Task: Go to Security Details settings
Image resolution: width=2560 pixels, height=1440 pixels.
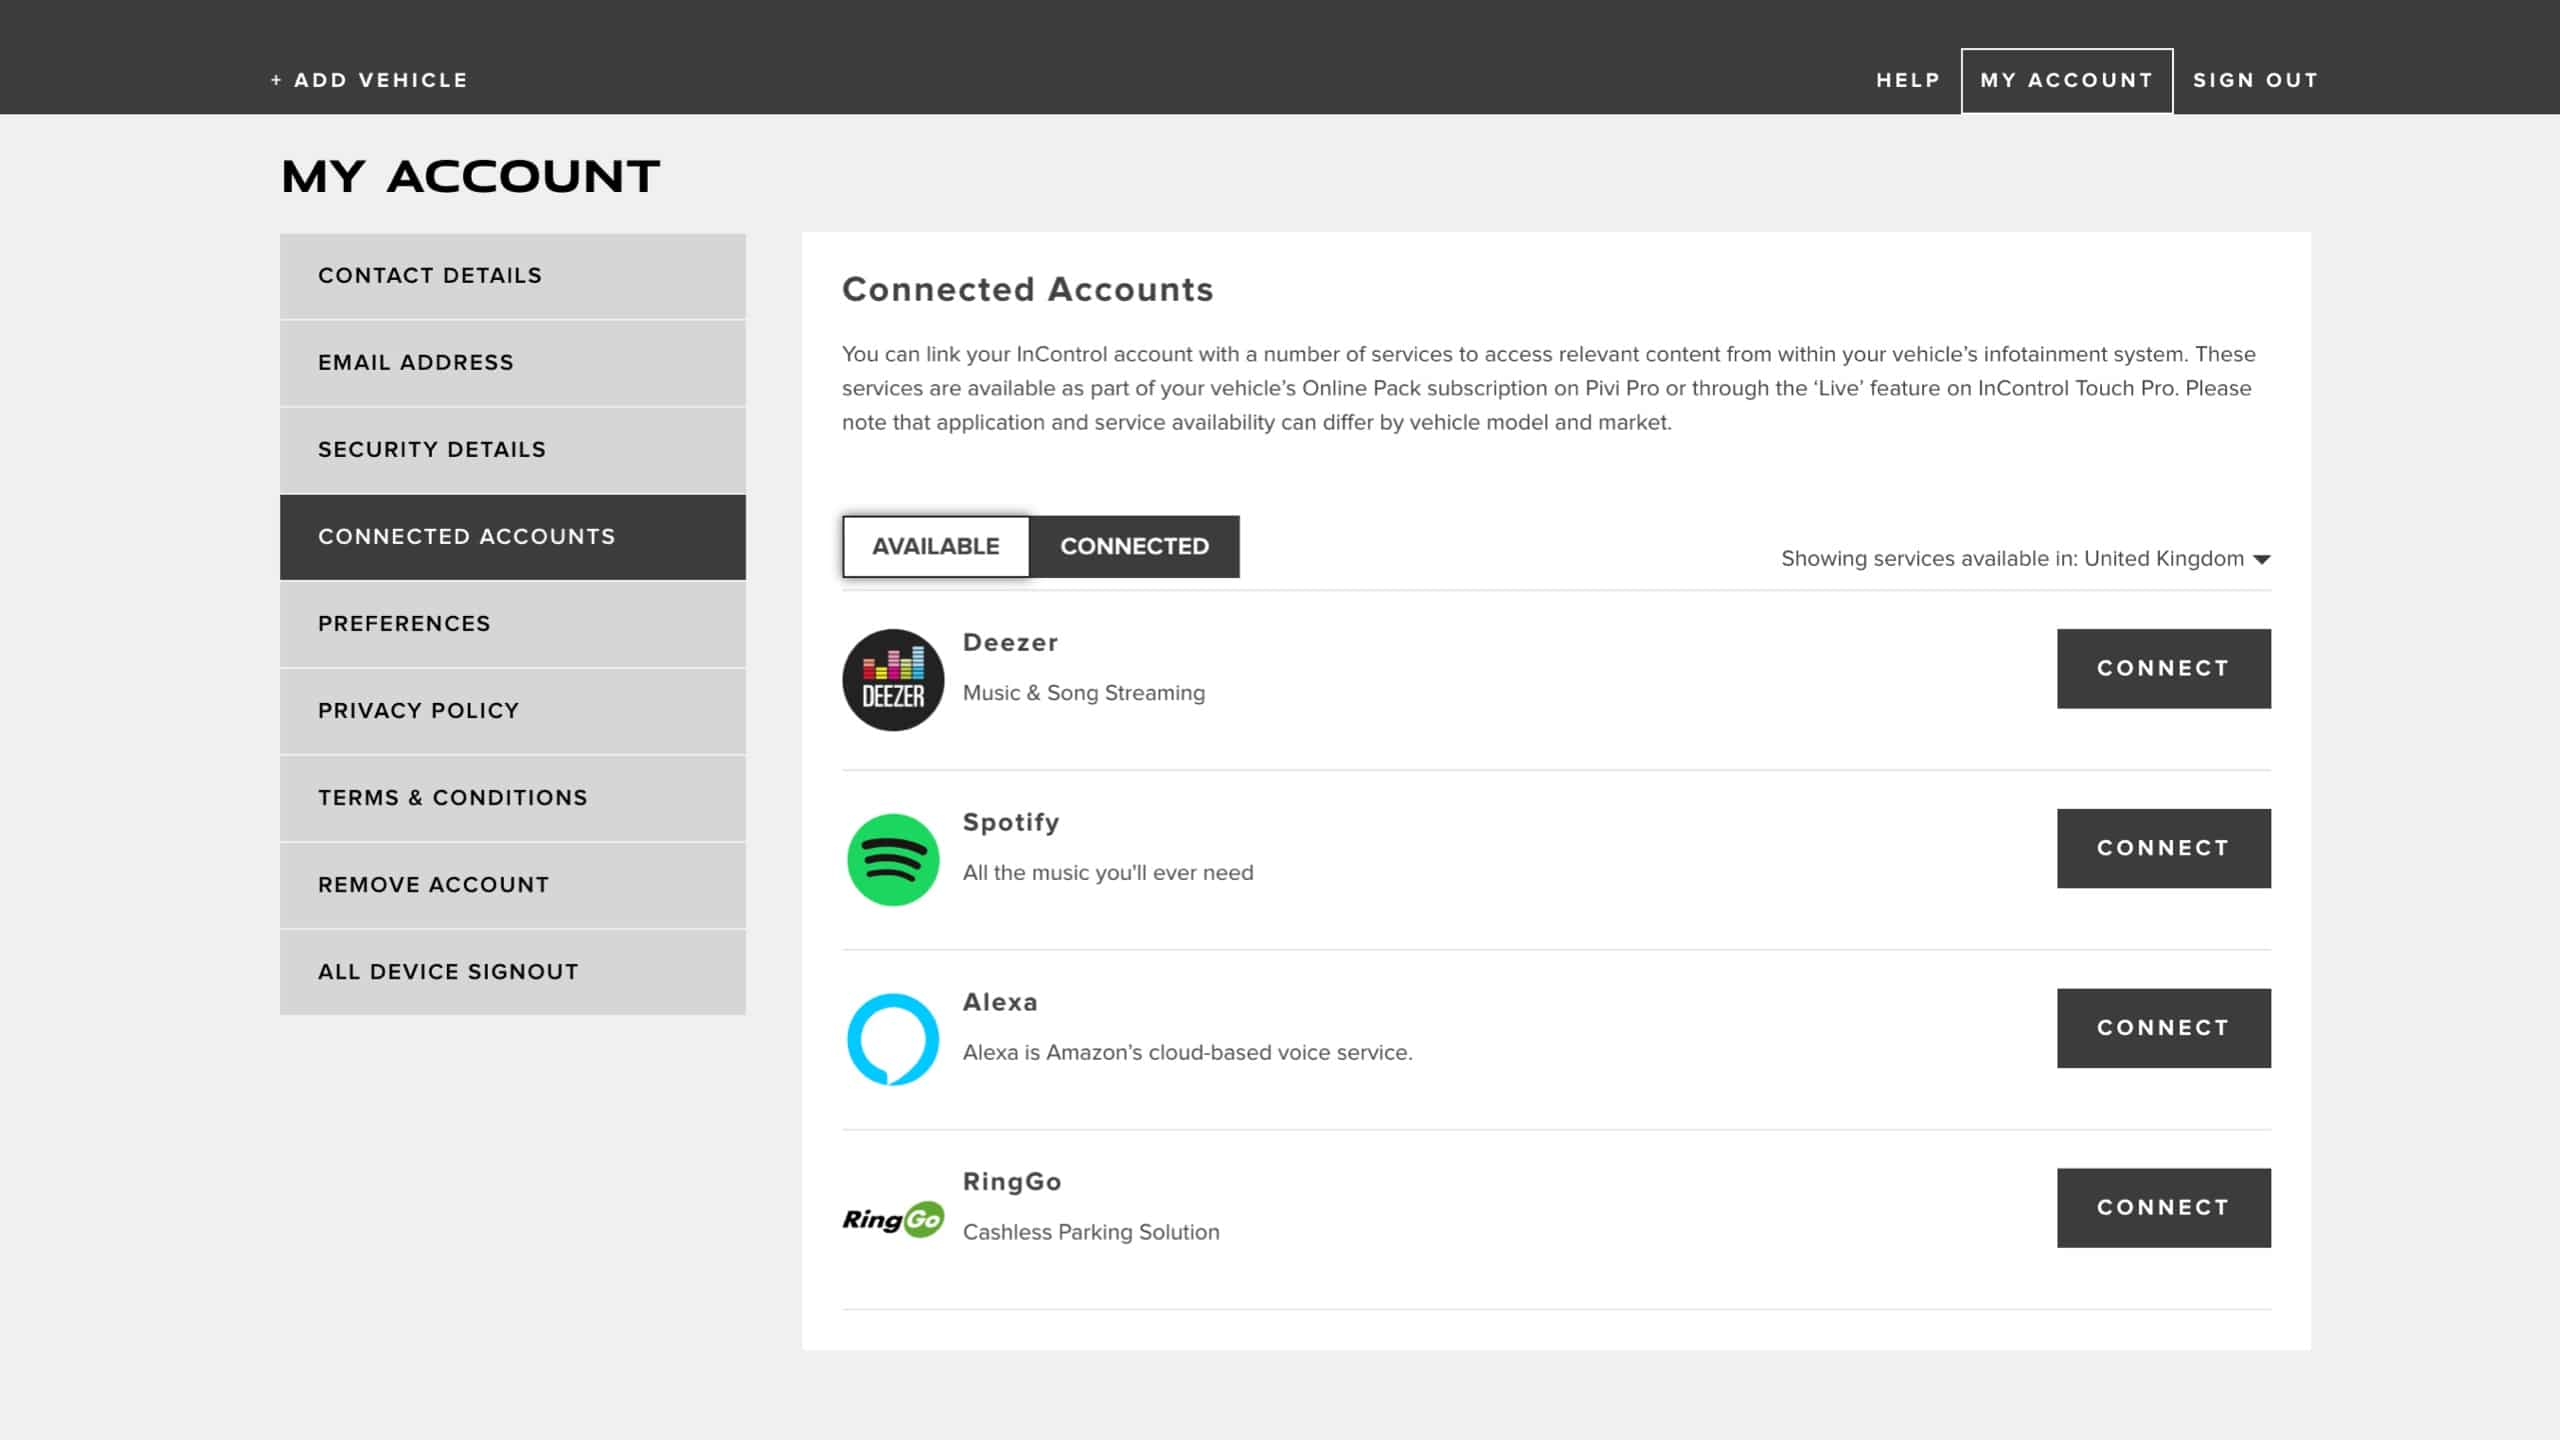Action: [430, 449]
